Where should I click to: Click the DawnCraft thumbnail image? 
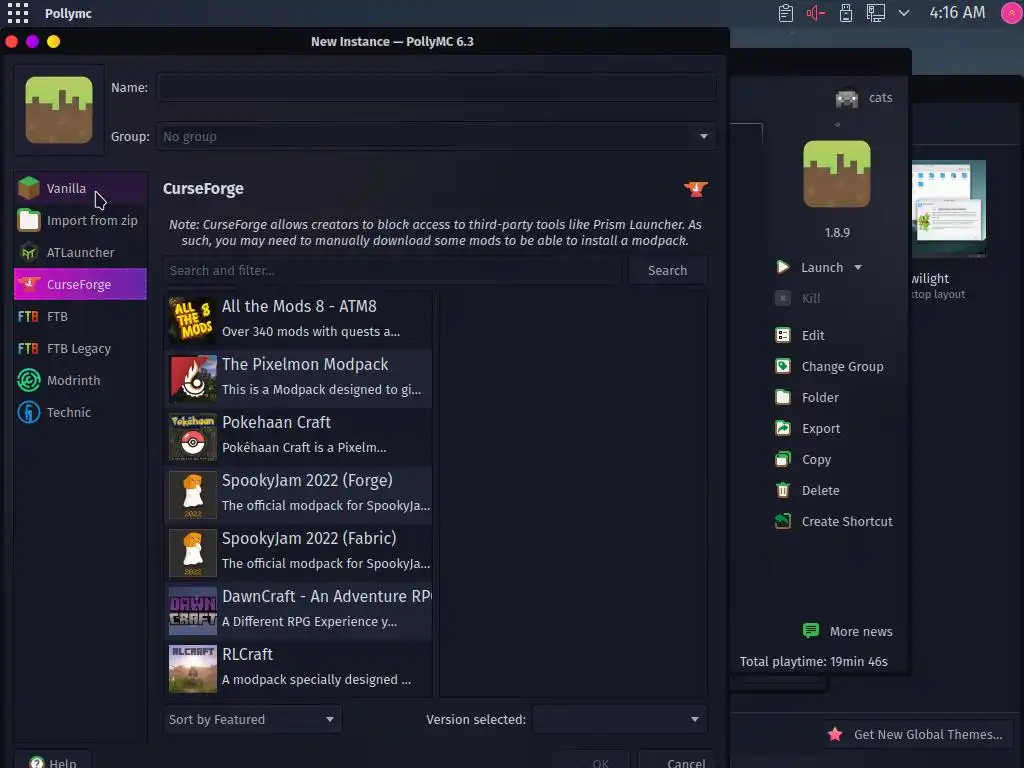point(193,611)
